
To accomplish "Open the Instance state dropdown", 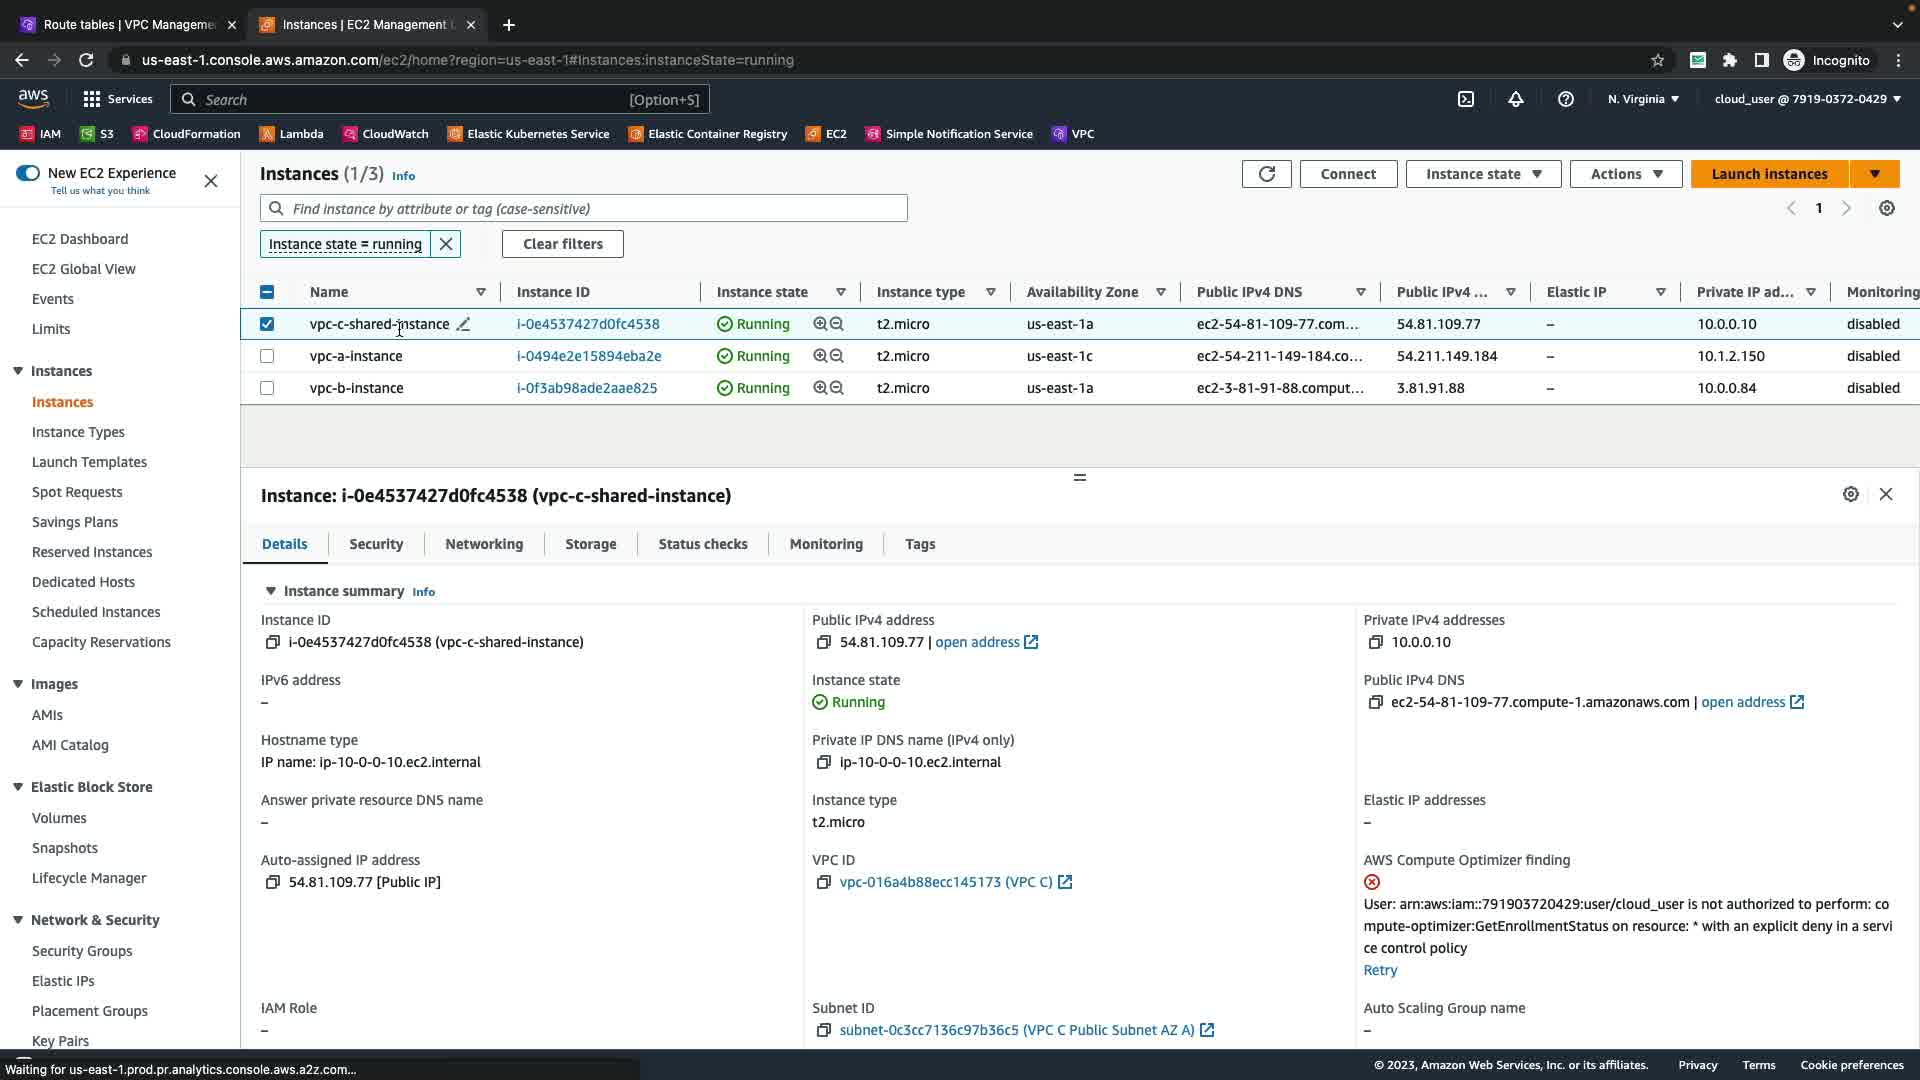I will click(1483, 174).
